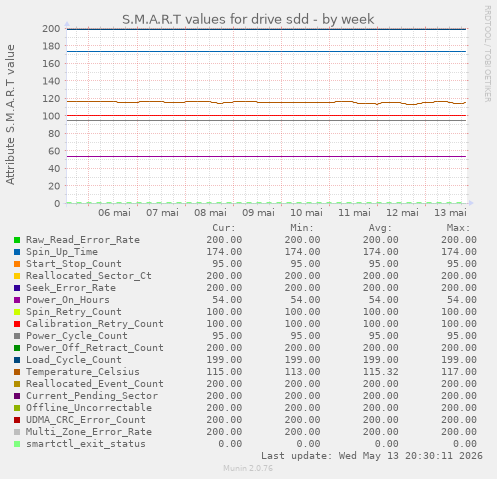497x479 pixels.
Task: Click the Calibration_Retry_Count red legend swatch
Action: (17, 324)
